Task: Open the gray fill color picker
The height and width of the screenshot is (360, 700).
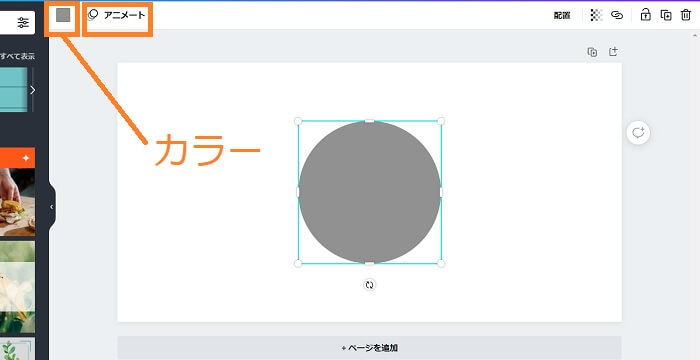Action: pyautogui.click(x=63, y=15)
